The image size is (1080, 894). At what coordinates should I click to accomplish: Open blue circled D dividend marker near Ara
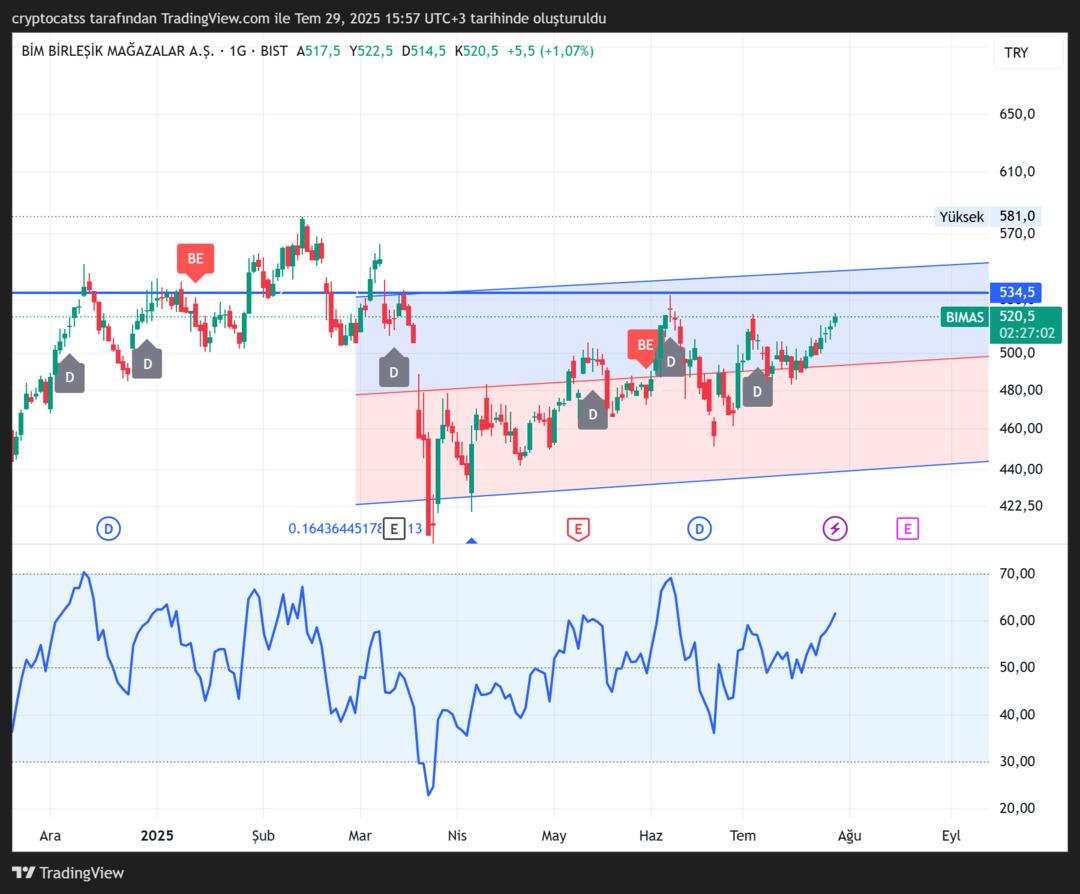(108, 529)
